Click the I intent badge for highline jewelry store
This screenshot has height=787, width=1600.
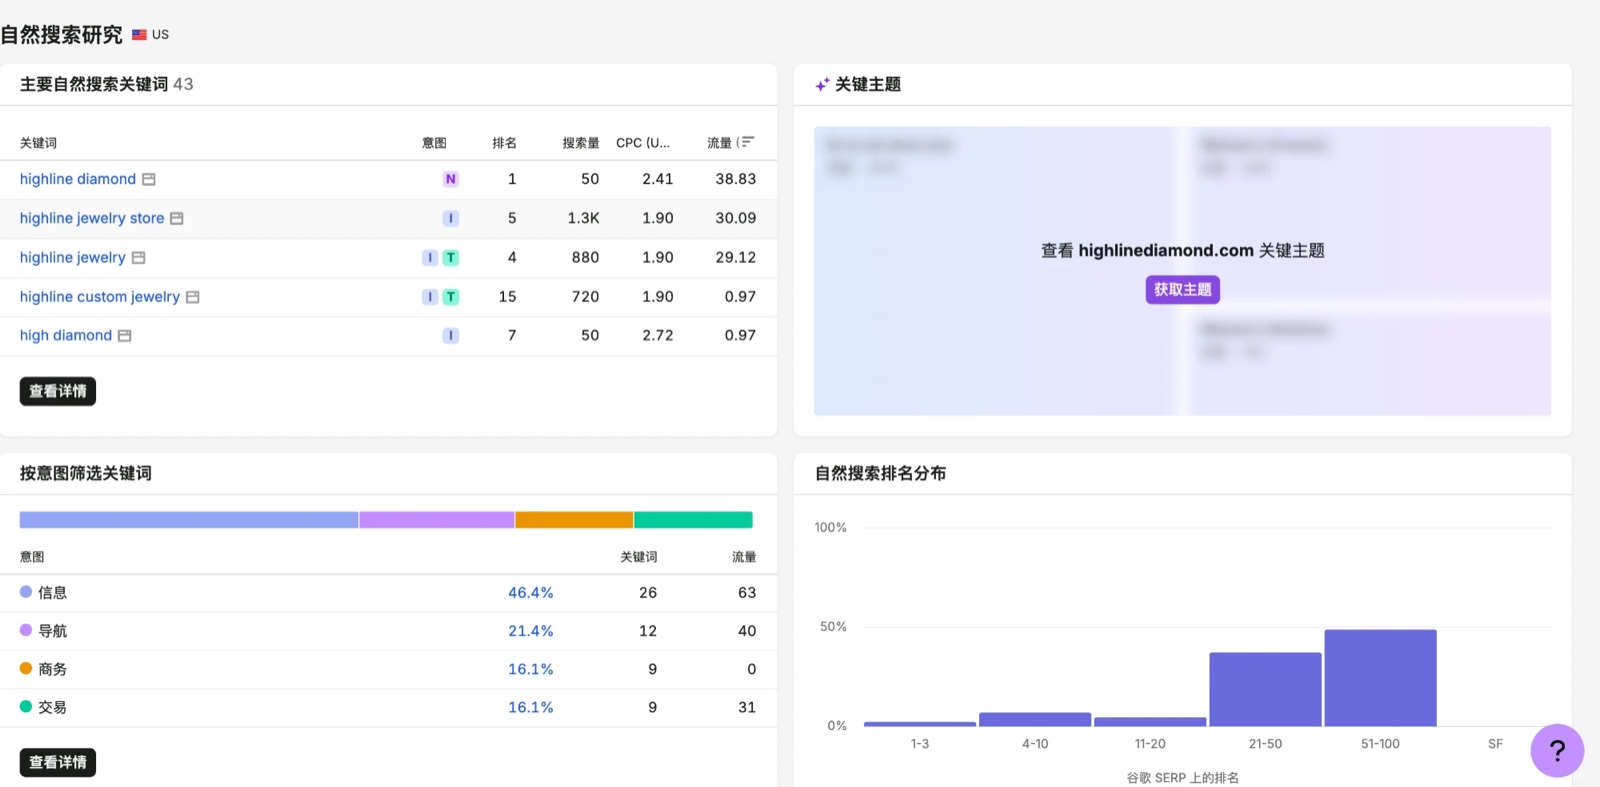pyautogui.click(x=451, y=218)
